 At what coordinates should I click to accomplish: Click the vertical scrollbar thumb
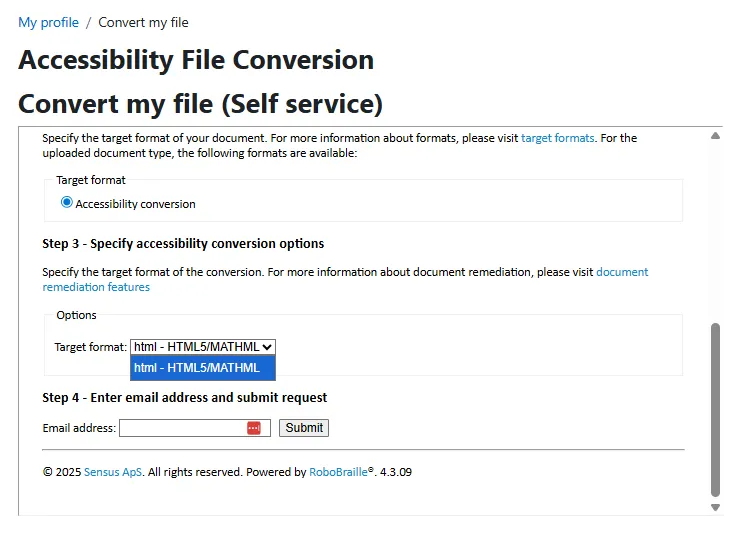pyautogui.click(x=715, y=410)
